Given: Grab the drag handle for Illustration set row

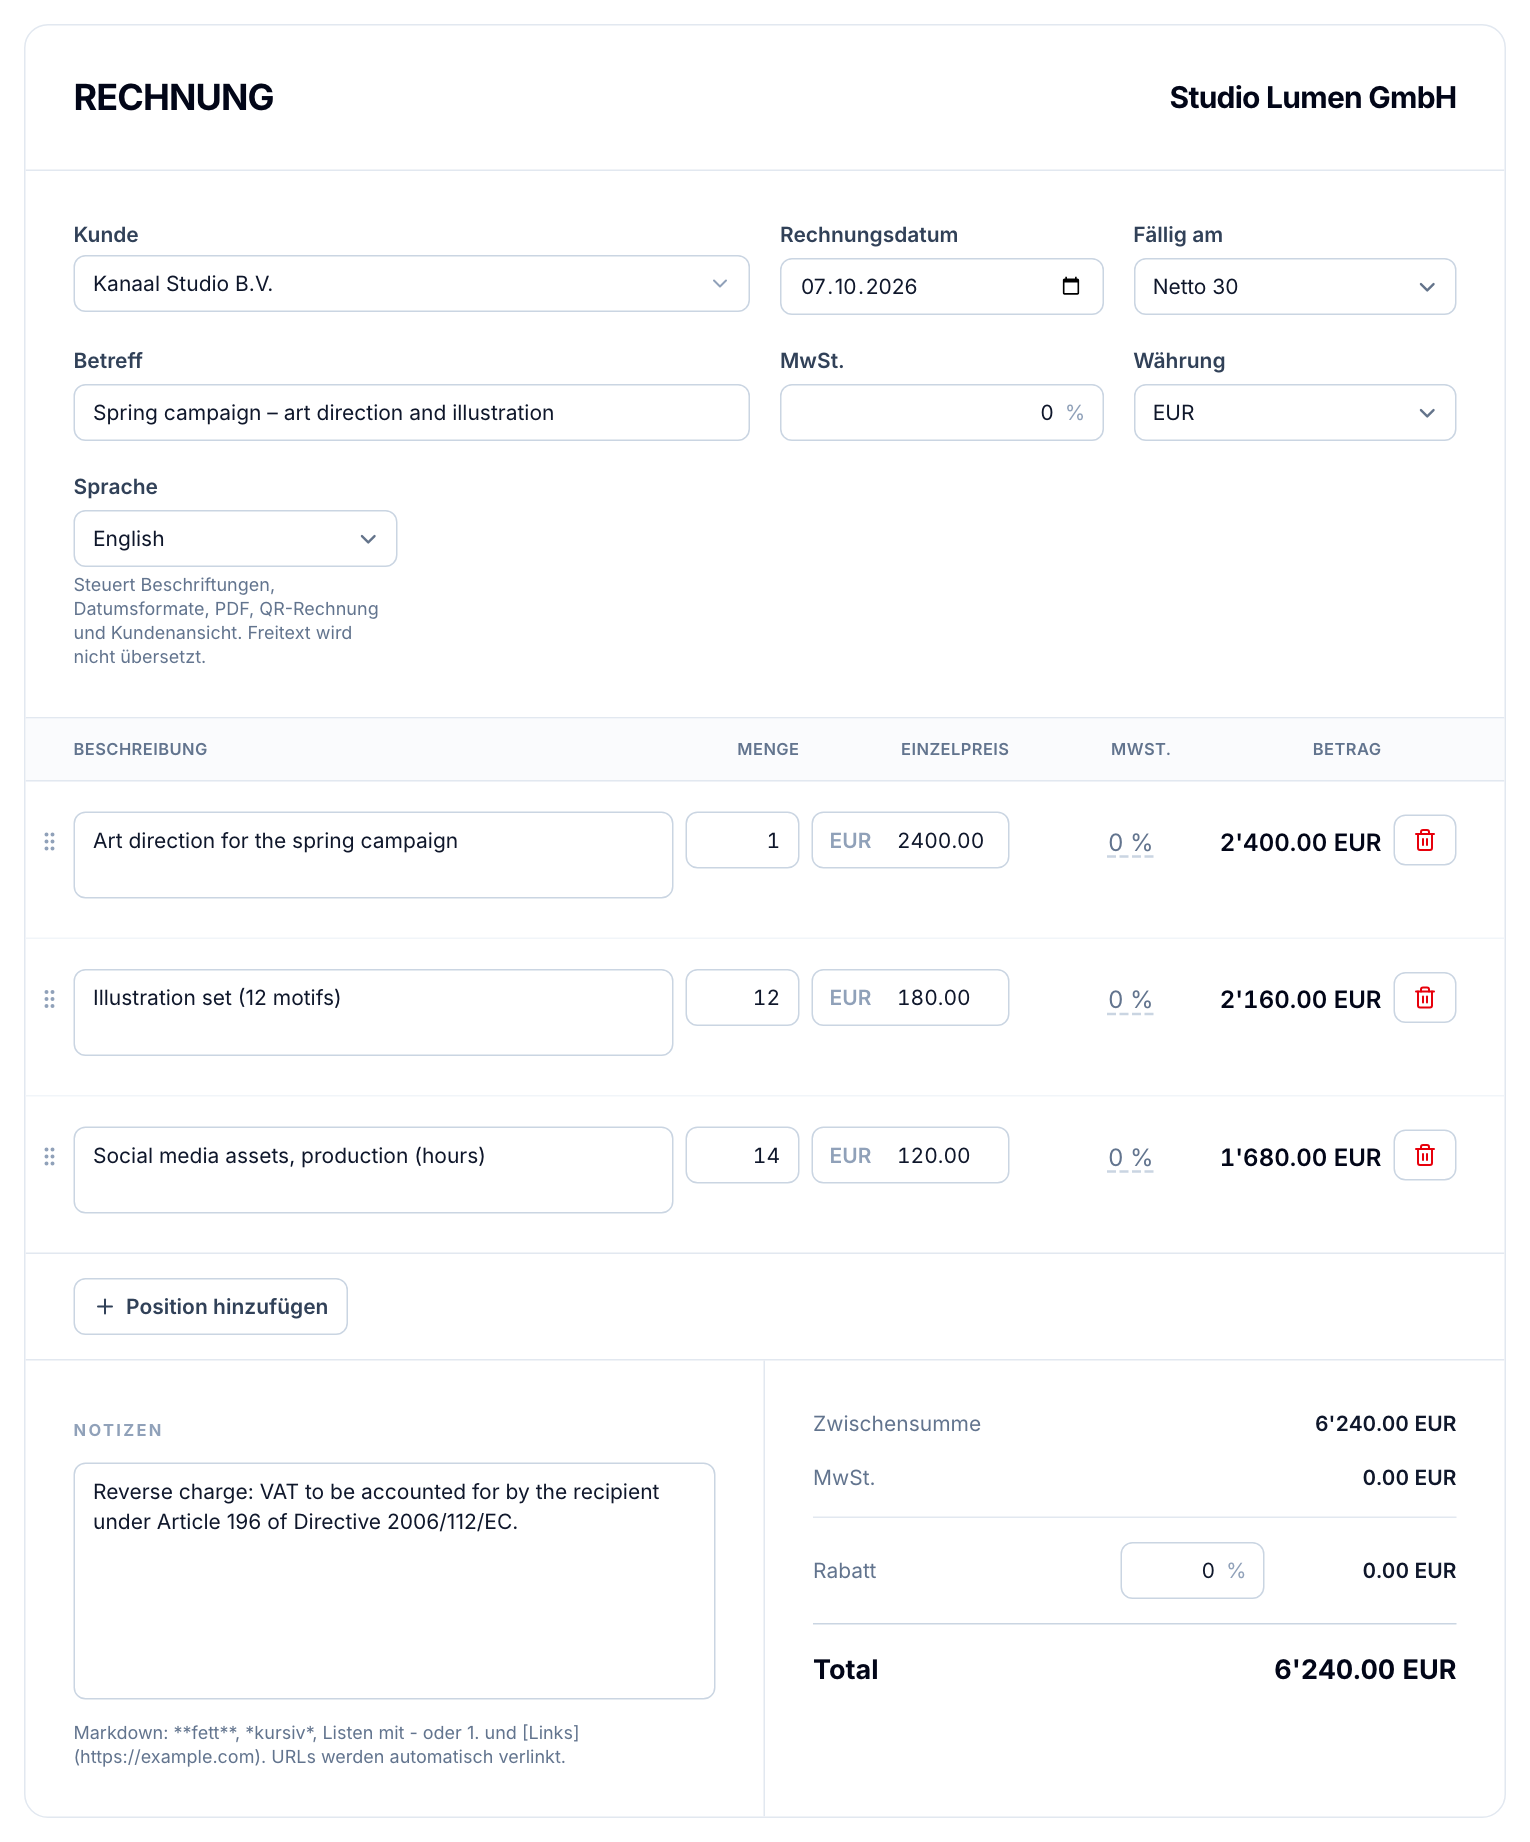Looking at the screenshot, I should coord(49,998).
